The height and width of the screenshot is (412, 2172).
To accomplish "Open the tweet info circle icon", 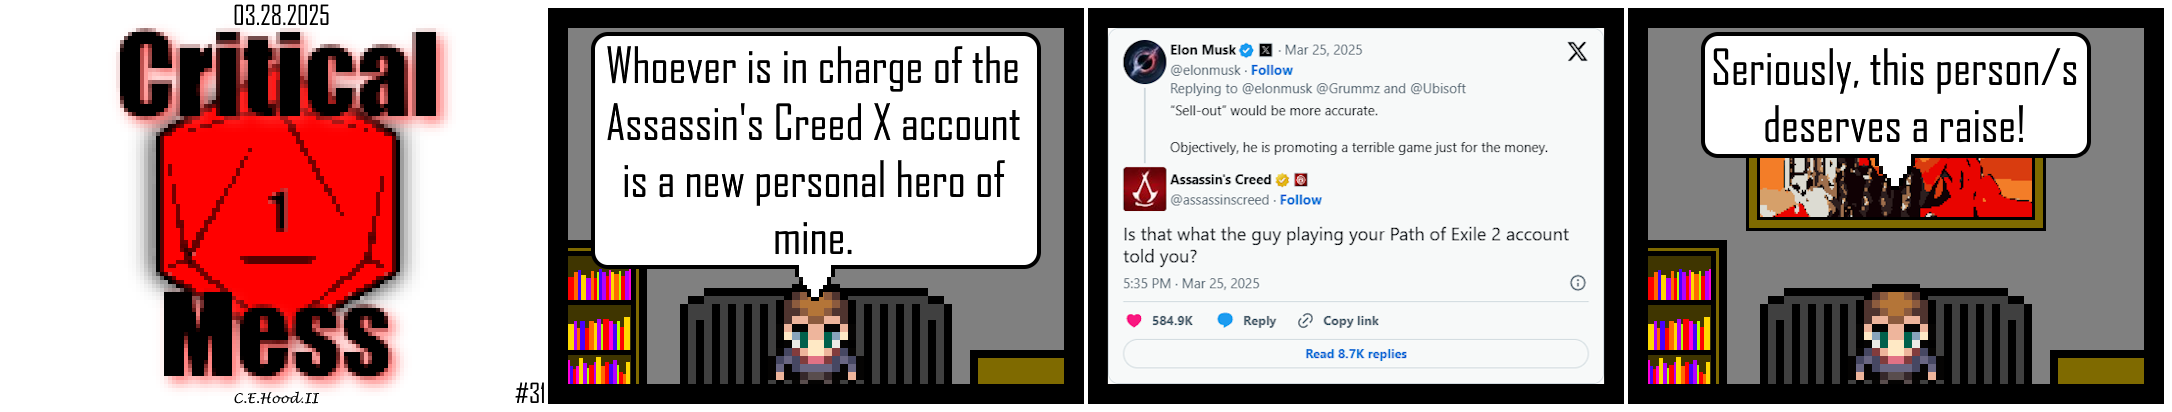I will pos(1578,283).
